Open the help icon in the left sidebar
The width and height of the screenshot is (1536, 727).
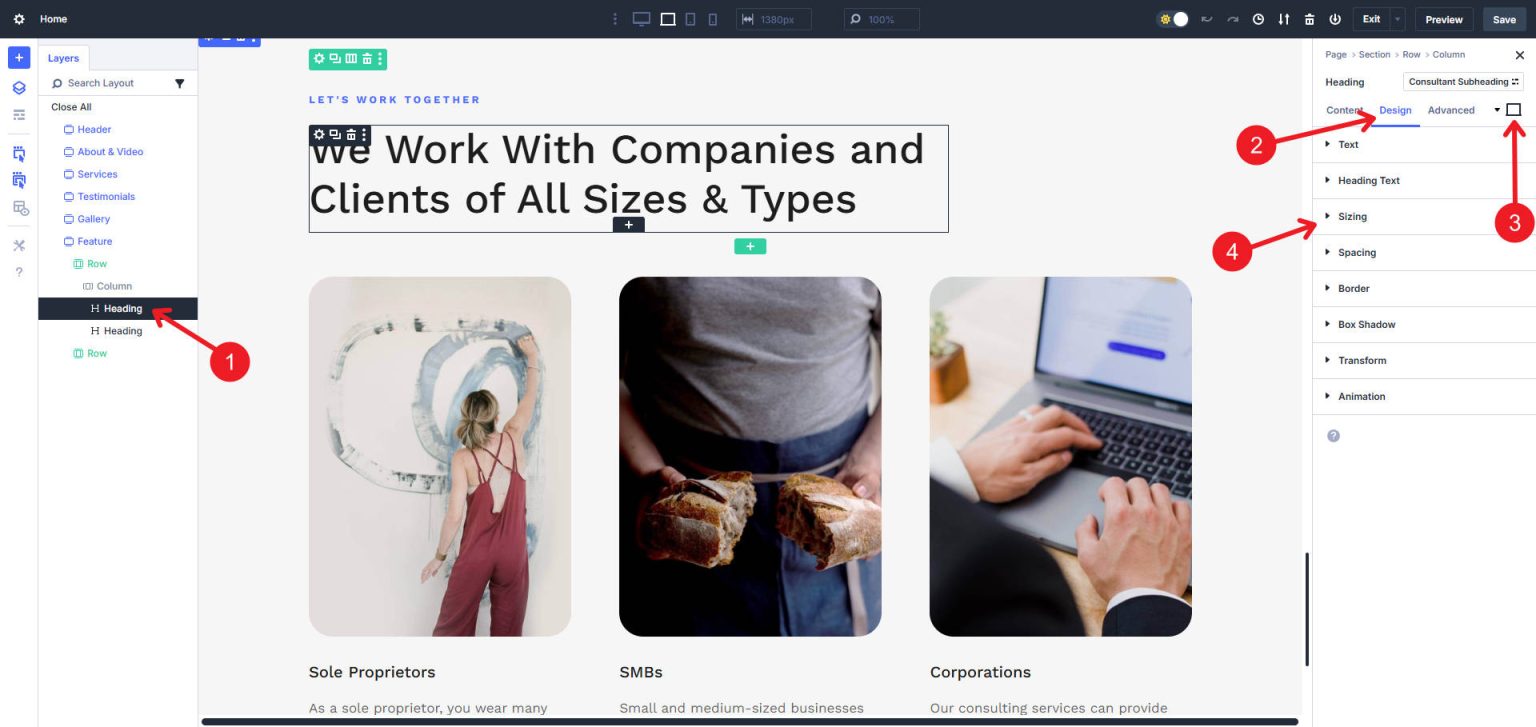(x=18, y=271)
